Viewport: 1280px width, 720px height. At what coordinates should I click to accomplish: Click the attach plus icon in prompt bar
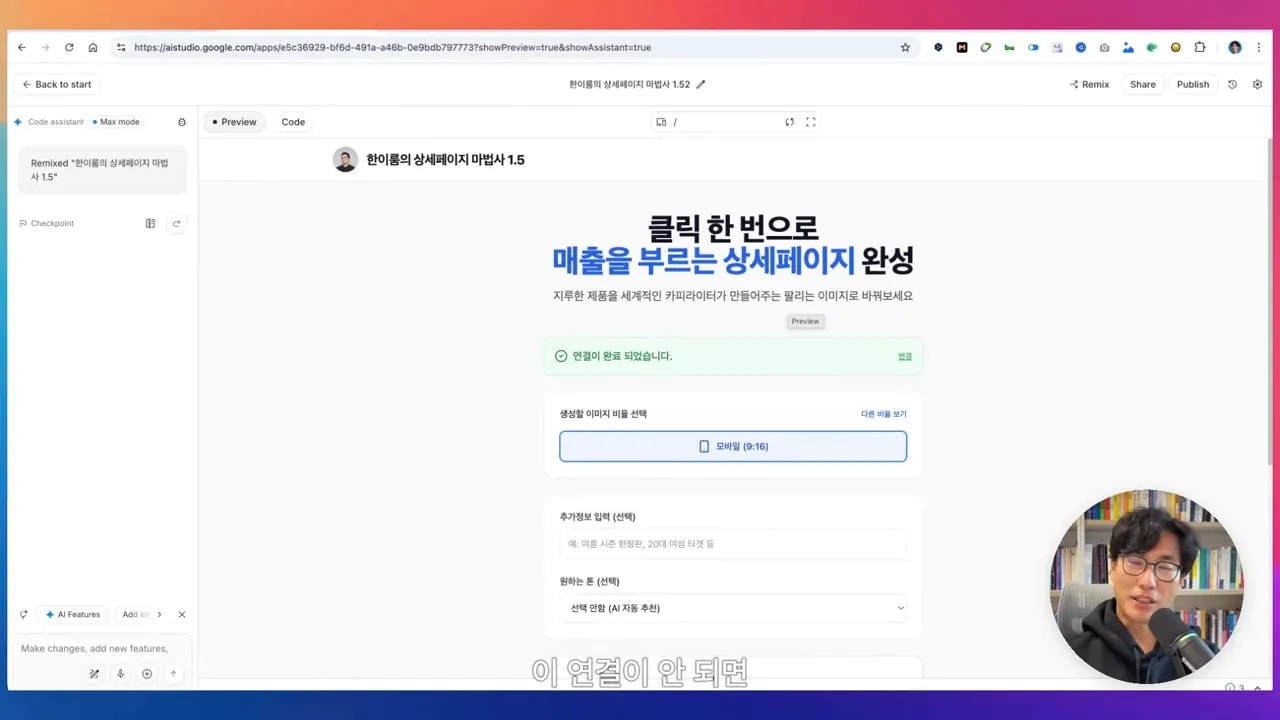147,673
